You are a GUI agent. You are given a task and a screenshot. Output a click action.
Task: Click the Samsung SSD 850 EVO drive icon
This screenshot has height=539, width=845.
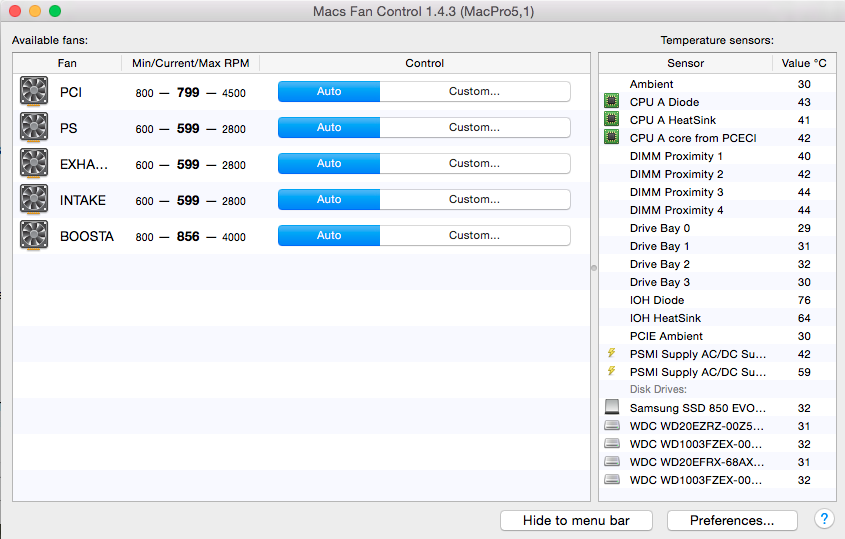pos(612,407)
